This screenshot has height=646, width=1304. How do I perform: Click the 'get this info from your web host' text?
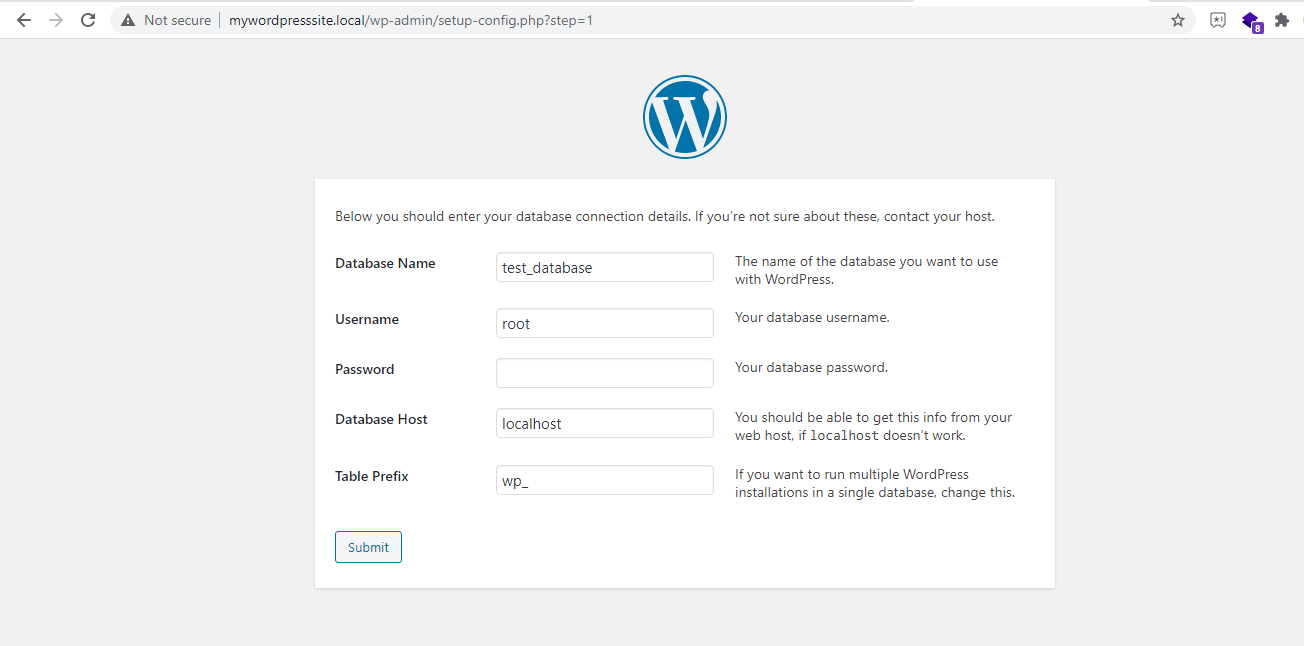pos(873,426)
